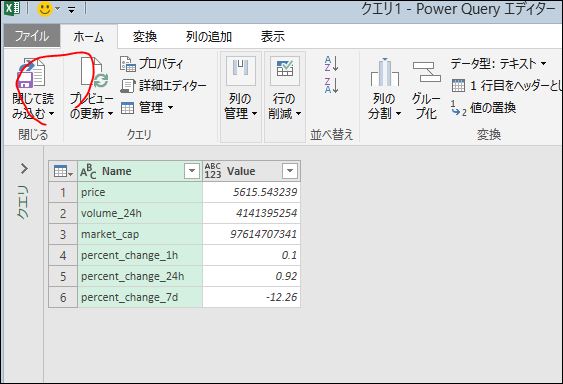Click the プロパティ icon
Image resolution: width=563 pixels, height=384 pixels.
coord(127,64)
